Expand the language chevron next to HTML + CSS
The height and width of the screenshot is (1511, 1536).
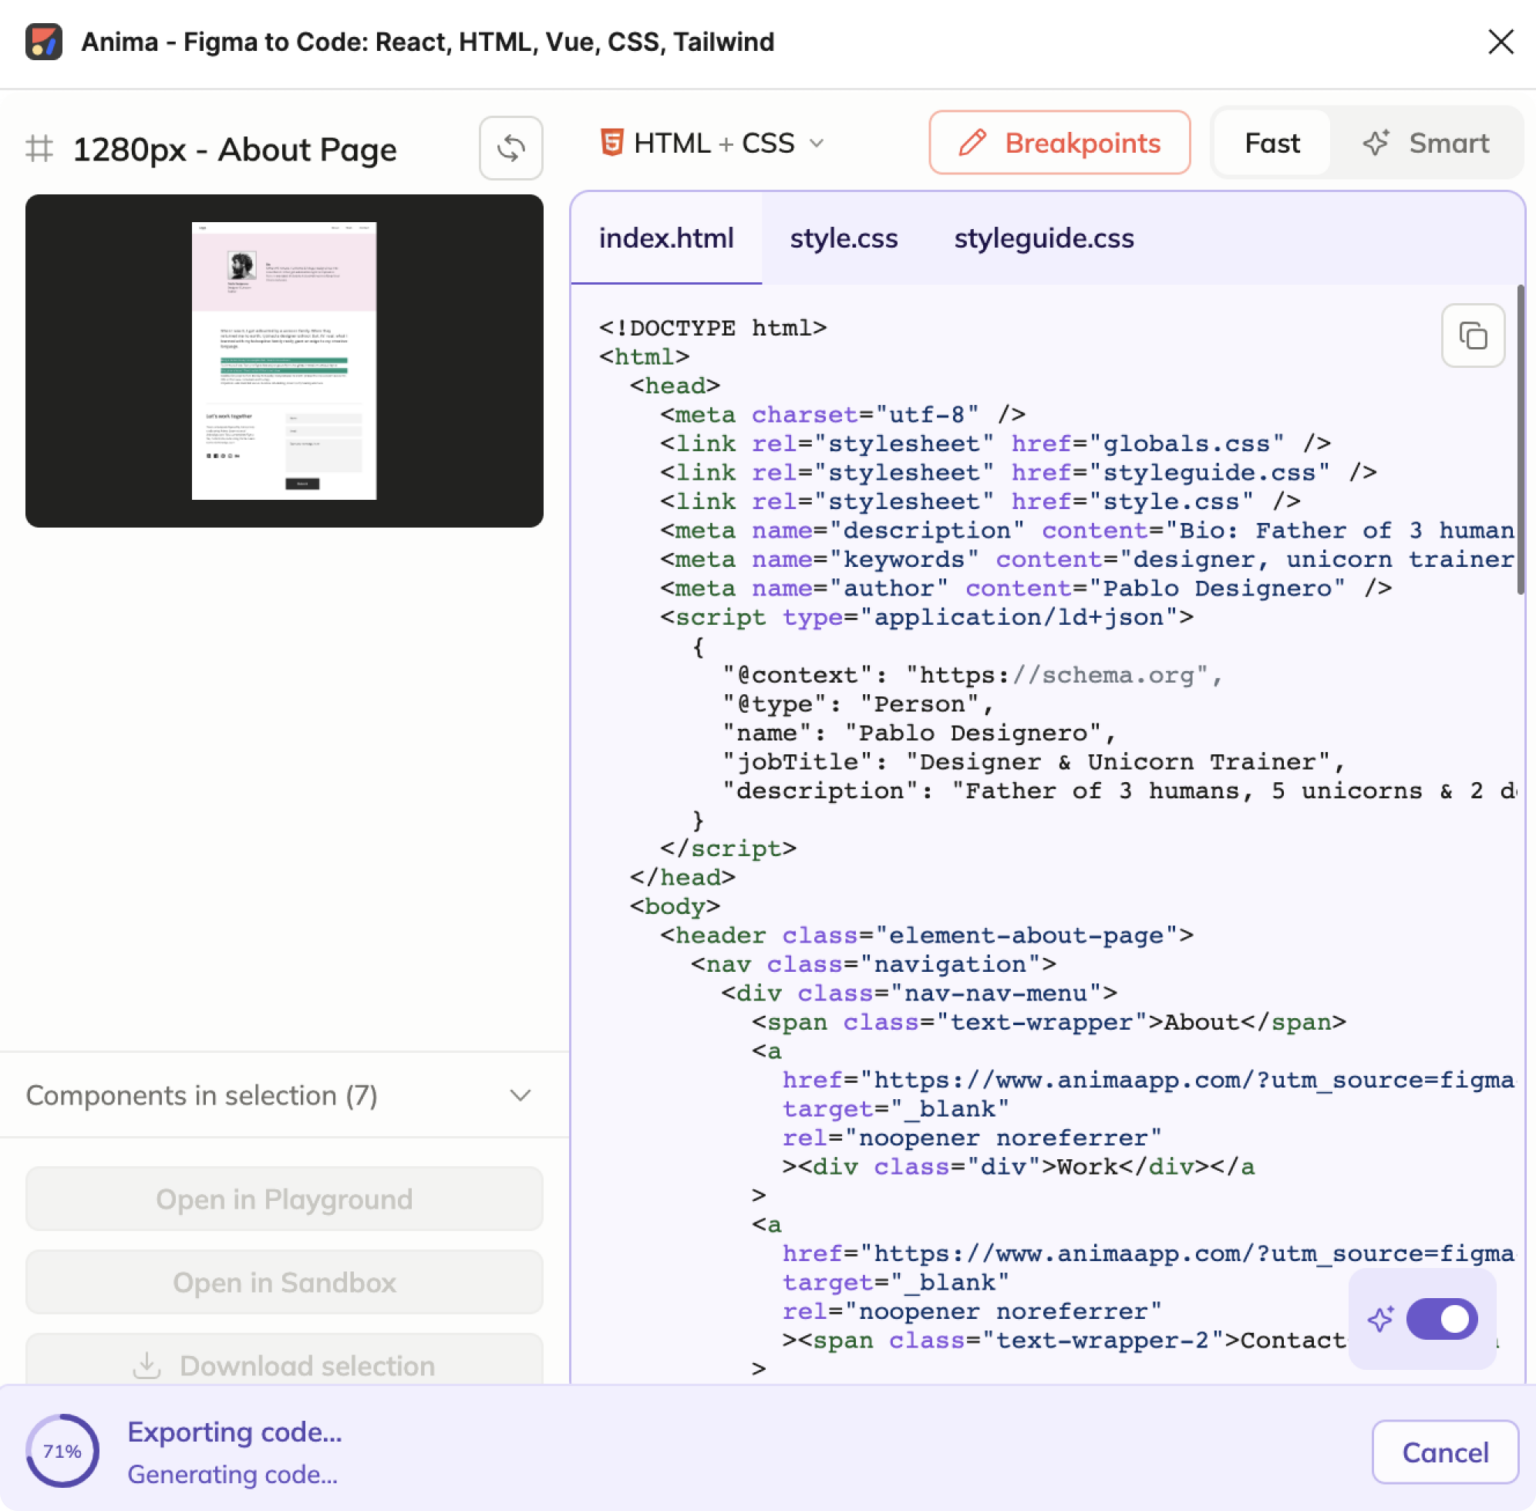[x=817, y=144]
